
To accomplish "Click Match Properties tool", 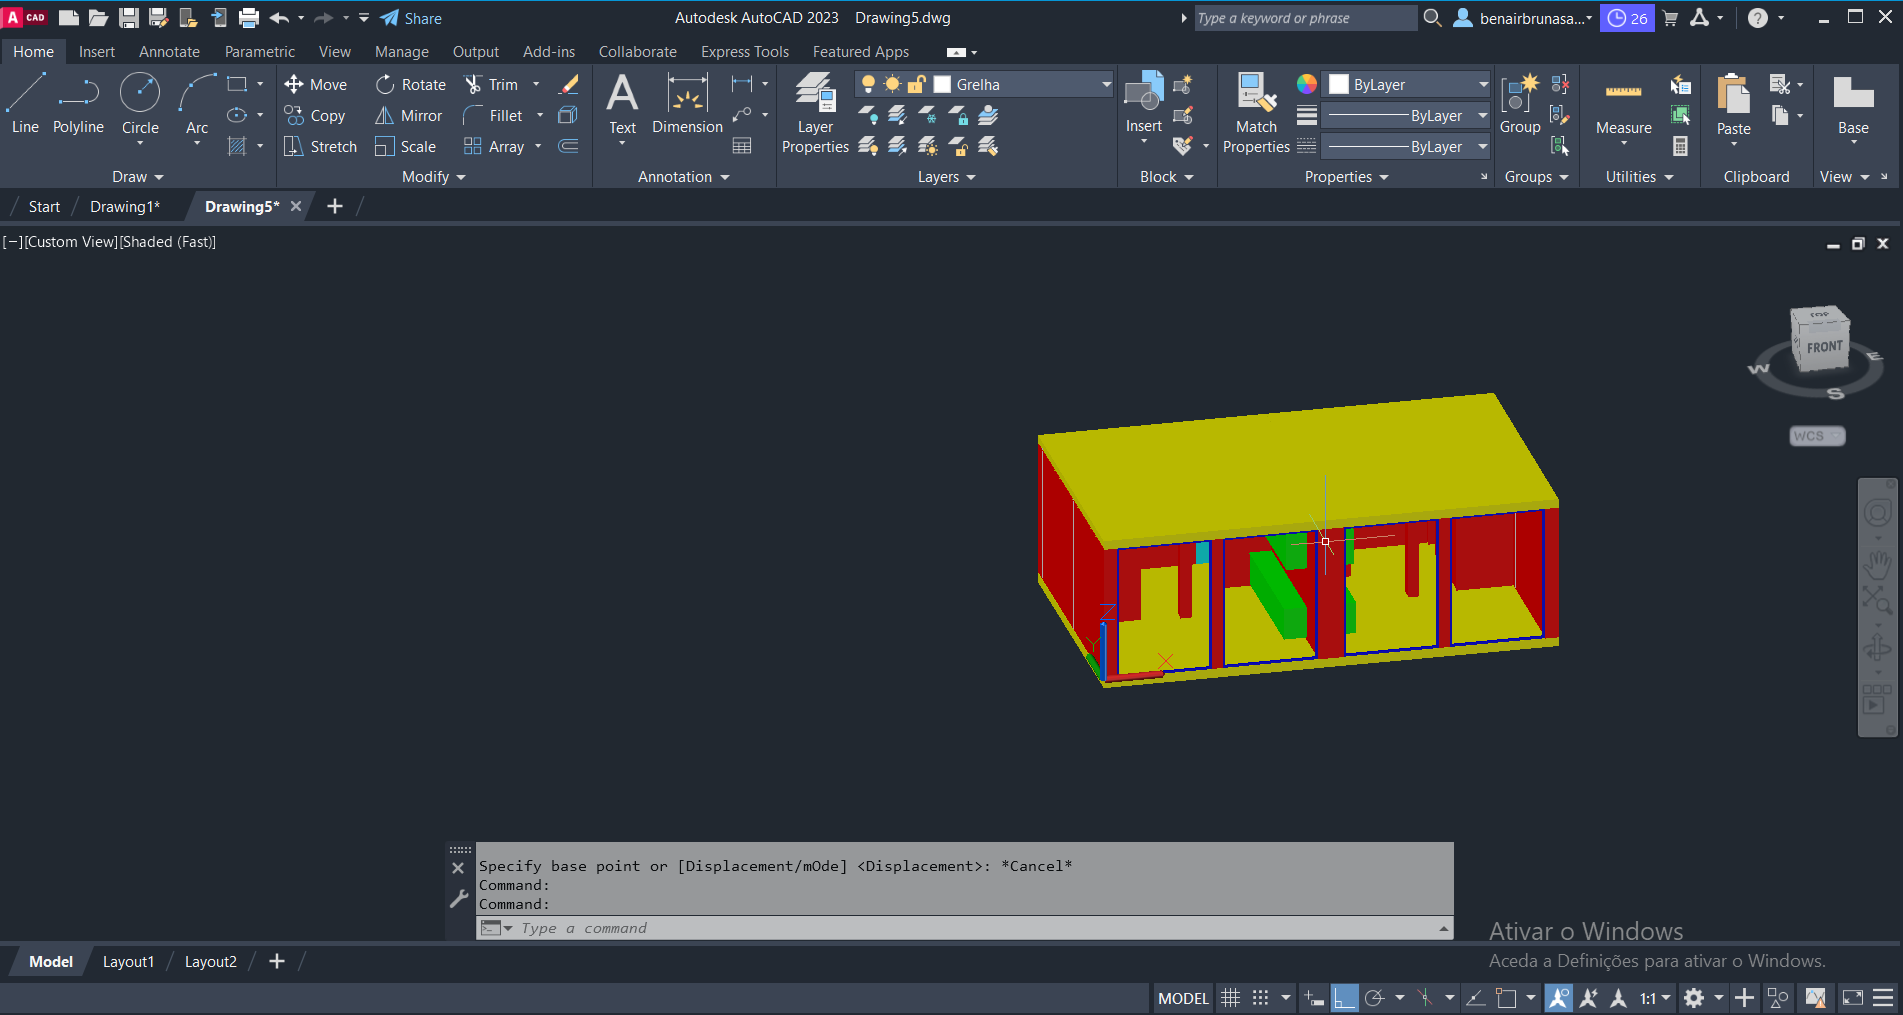I will point(1256,113).
